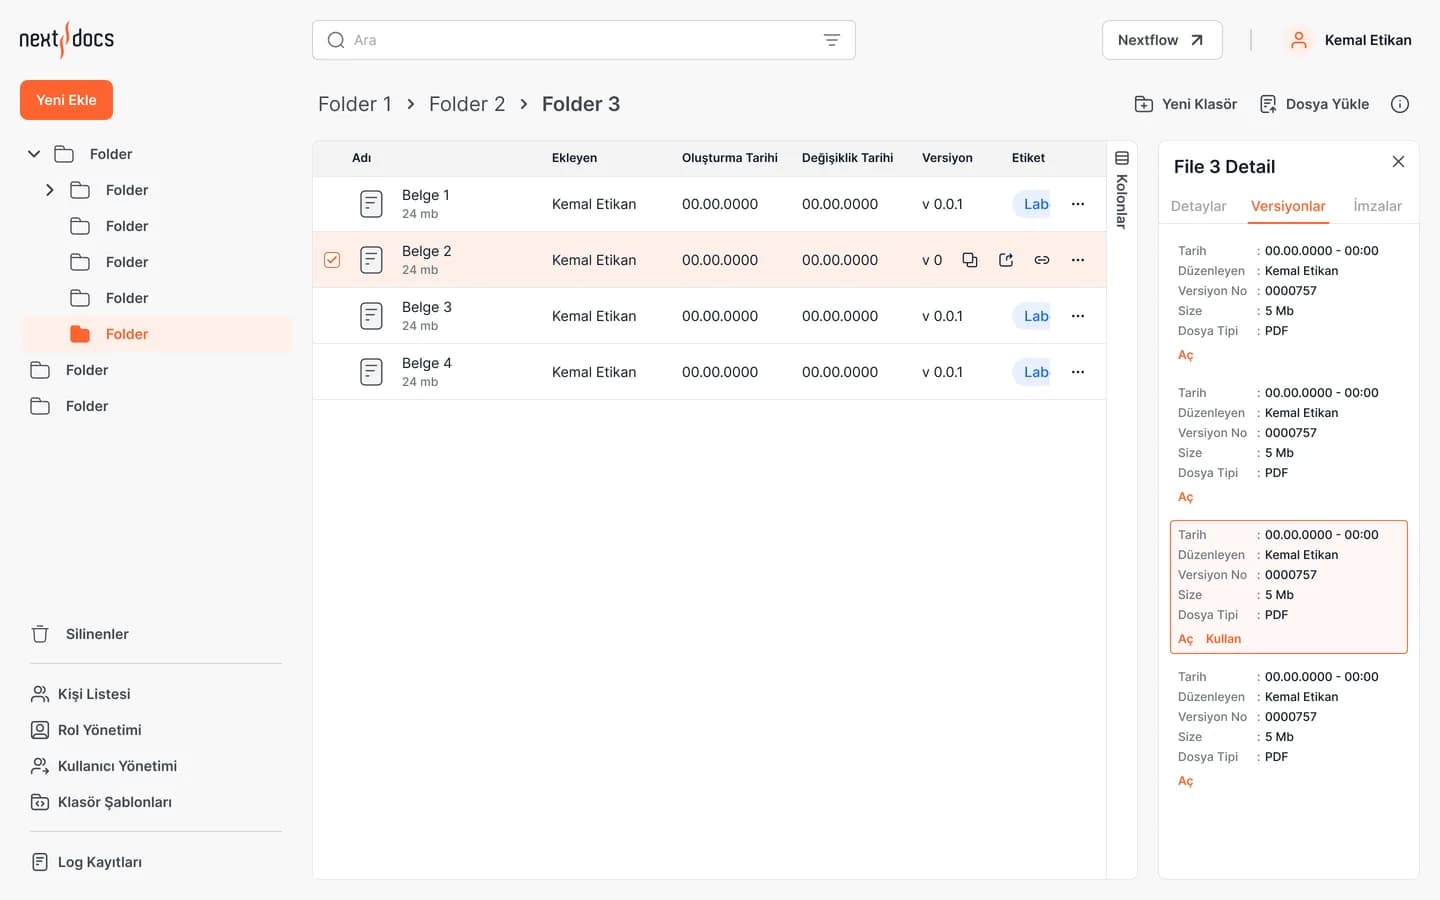This screenshot has height=900, width=1440.
Task: Expand the first child Folder
Action: pos(50,190)
